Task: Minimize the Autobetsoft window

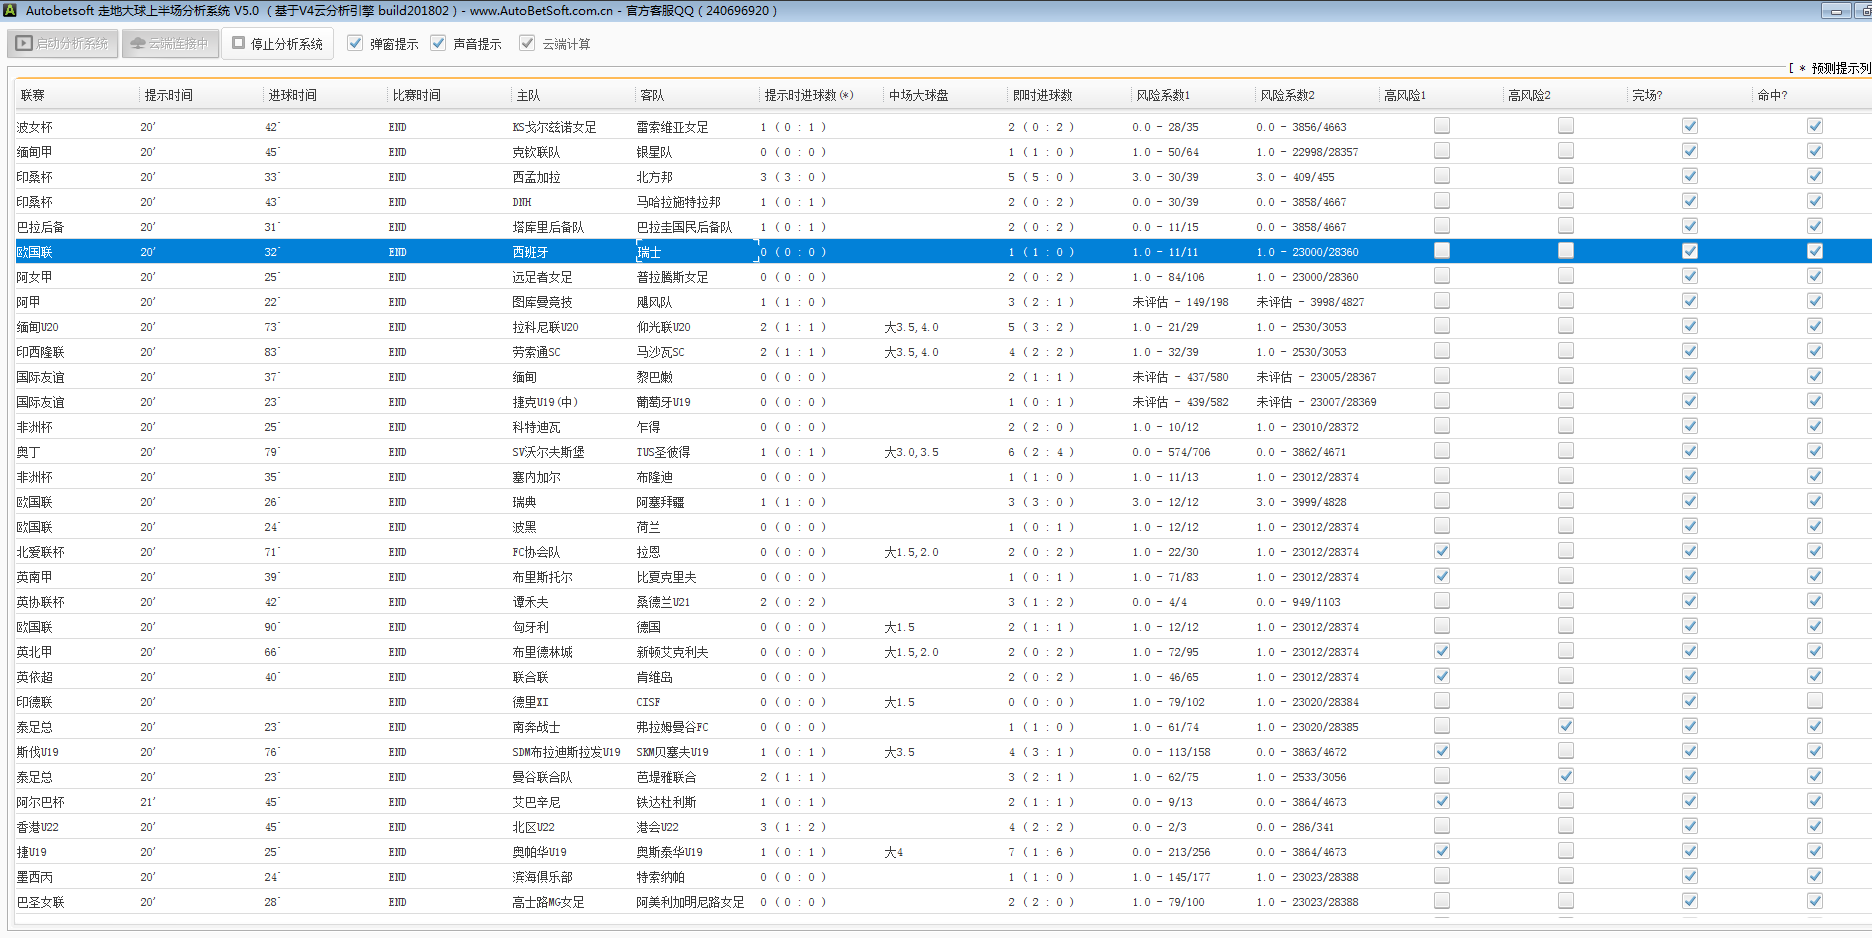Action: pyautogui.click(x=1835, y=11)
